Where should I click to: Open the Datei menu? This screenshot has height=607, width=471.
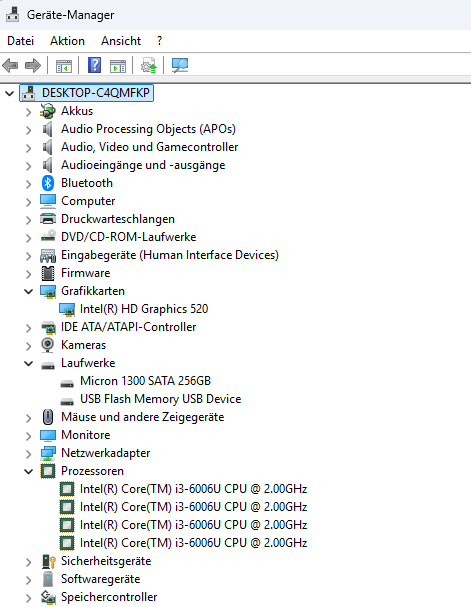point(21,41)
